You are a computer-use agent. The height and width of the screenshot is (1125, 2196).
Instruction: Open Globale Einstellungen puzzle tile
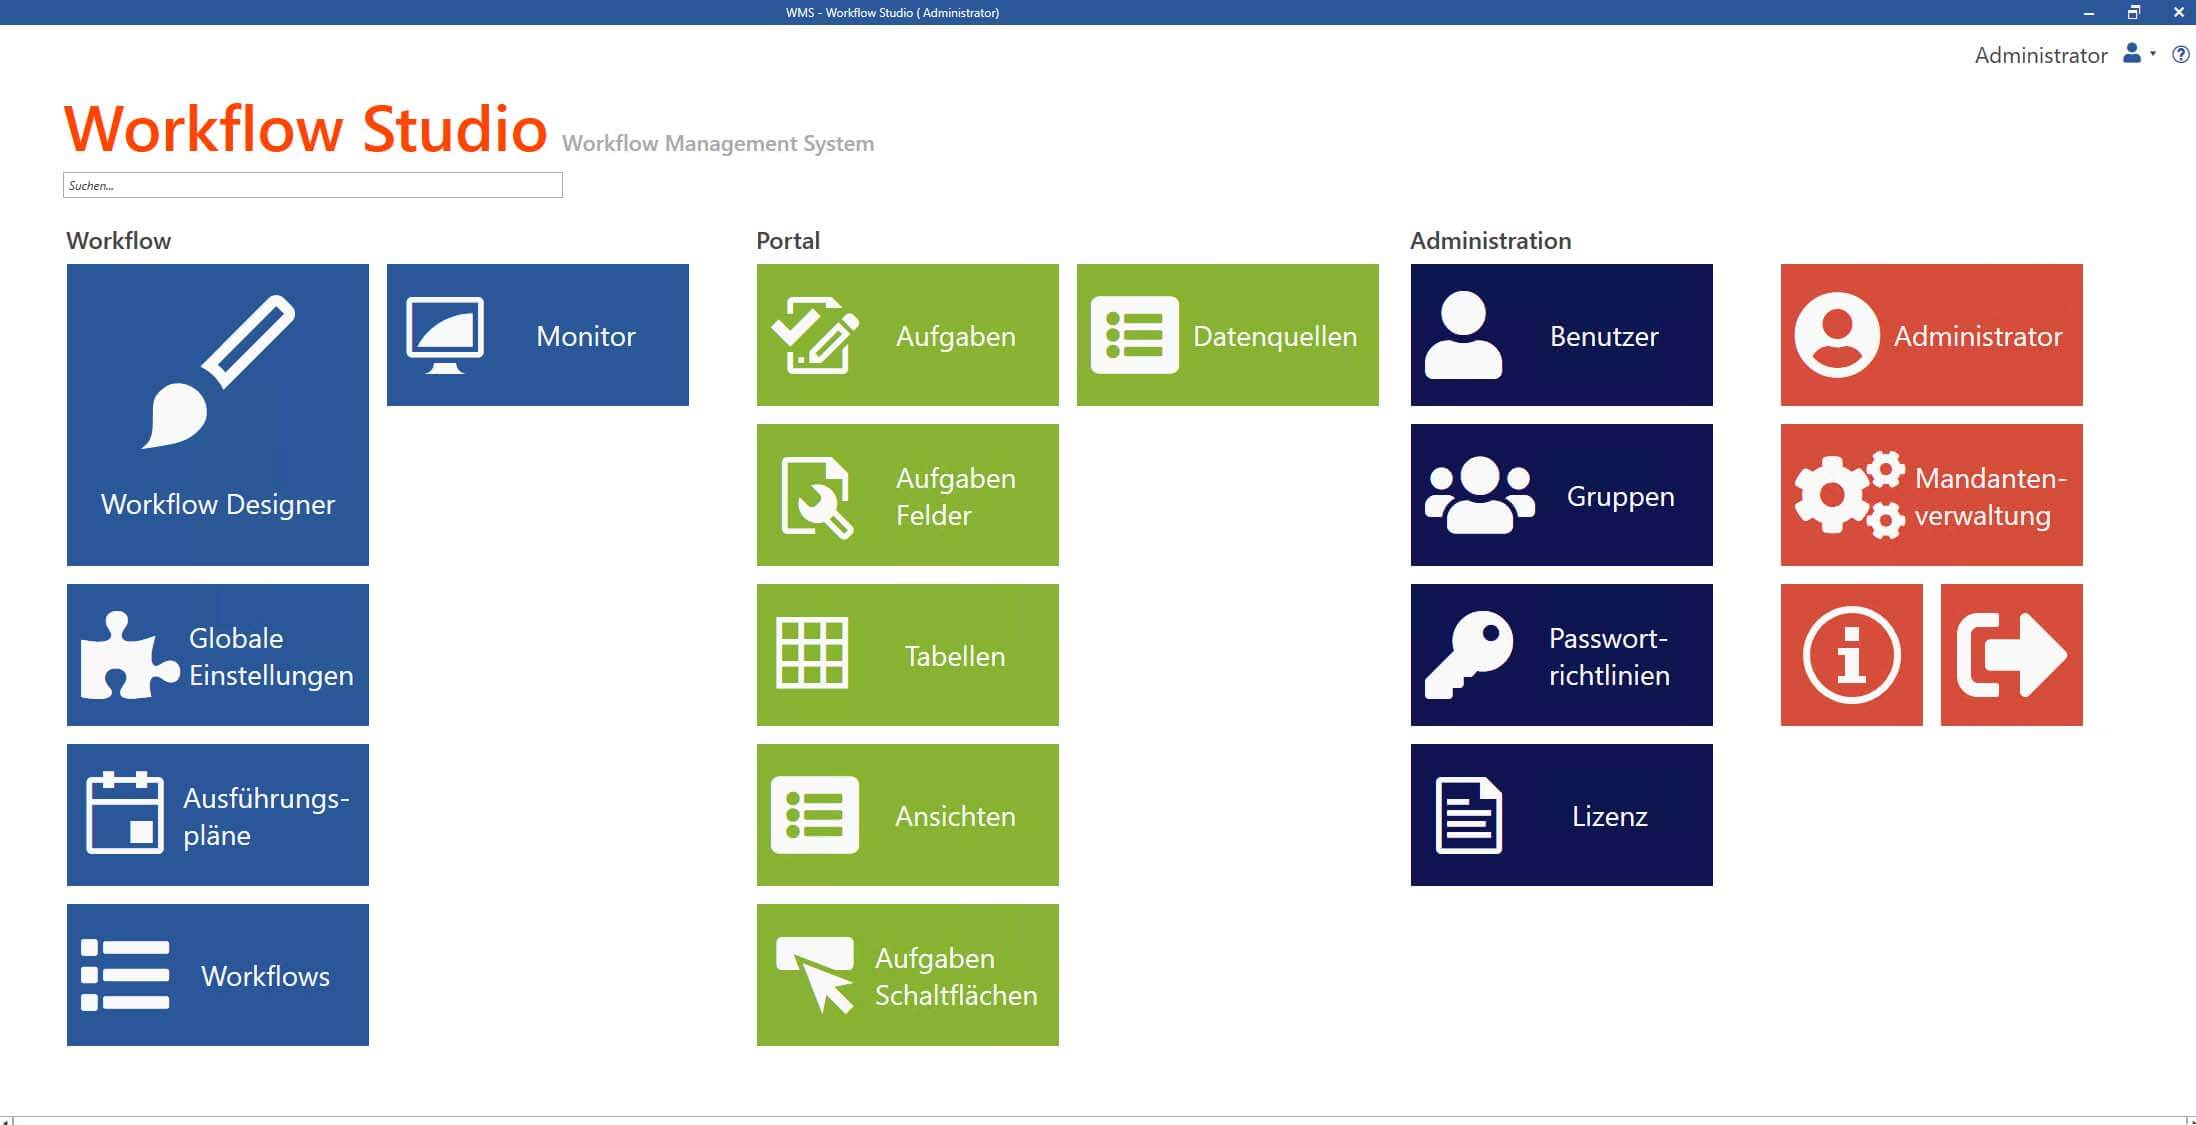pos(217,655)
